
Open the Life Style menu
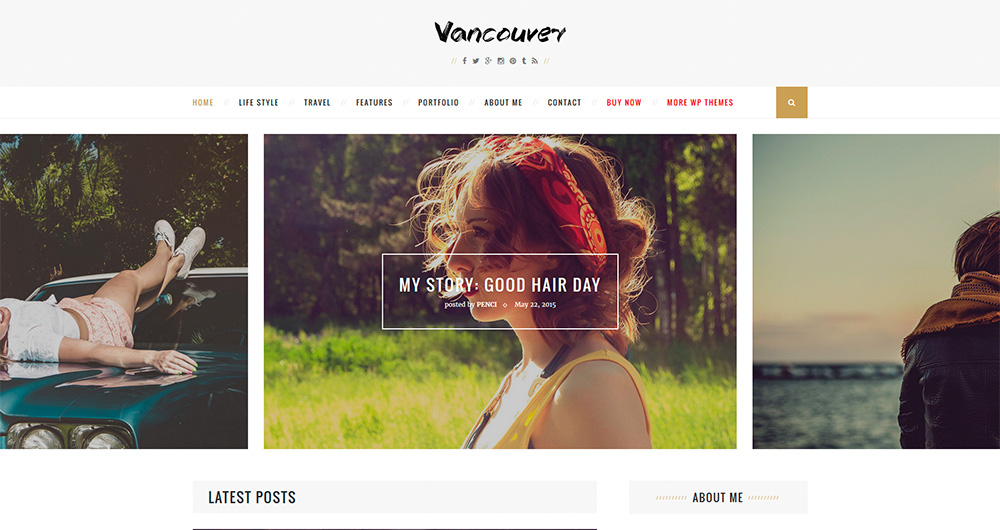pos(258,103)
